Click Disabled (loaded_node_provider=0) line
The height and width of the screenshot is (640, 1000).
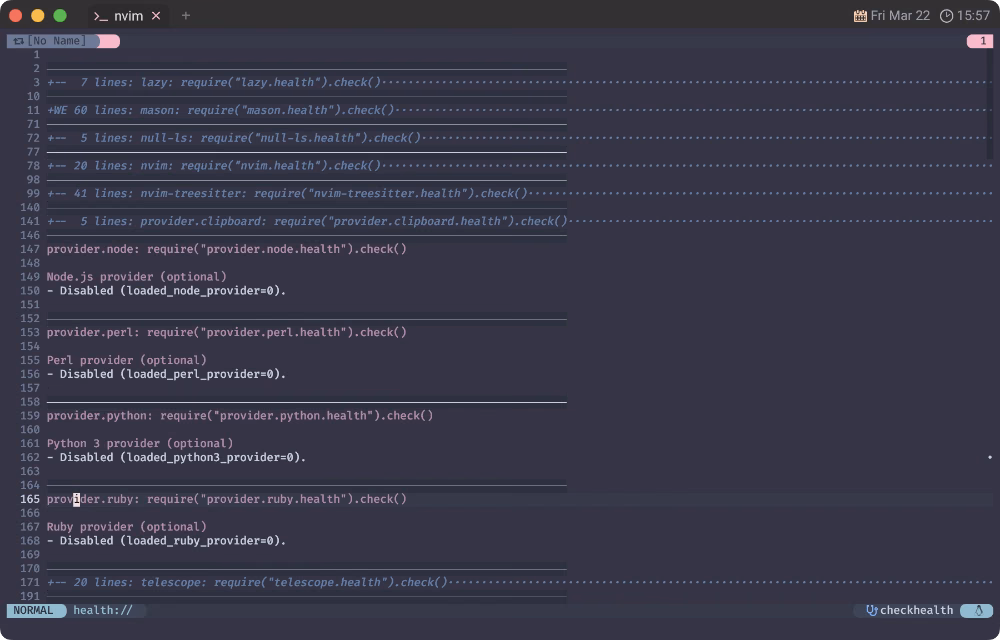pyautogui.click(x=166, y=291)
